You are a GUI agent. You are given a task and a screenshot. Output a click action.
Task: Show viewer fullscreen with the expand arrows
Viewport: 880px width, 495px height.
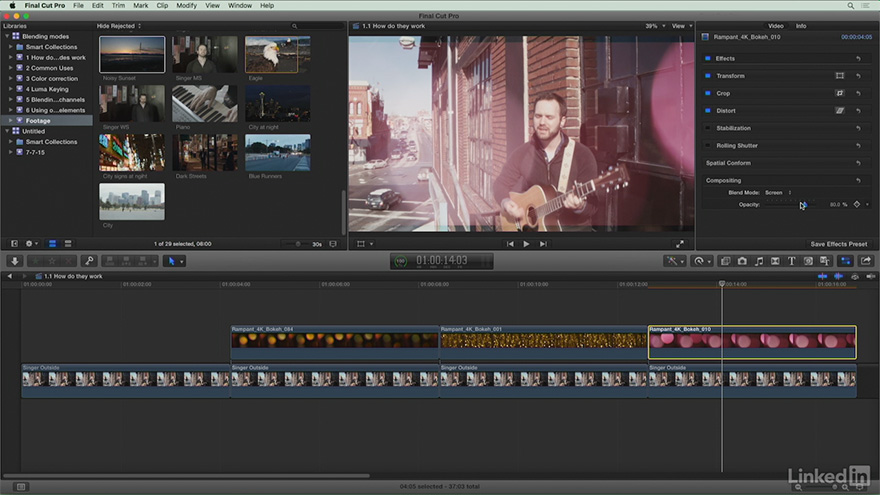pyautogui.click(x=680, y=244)
